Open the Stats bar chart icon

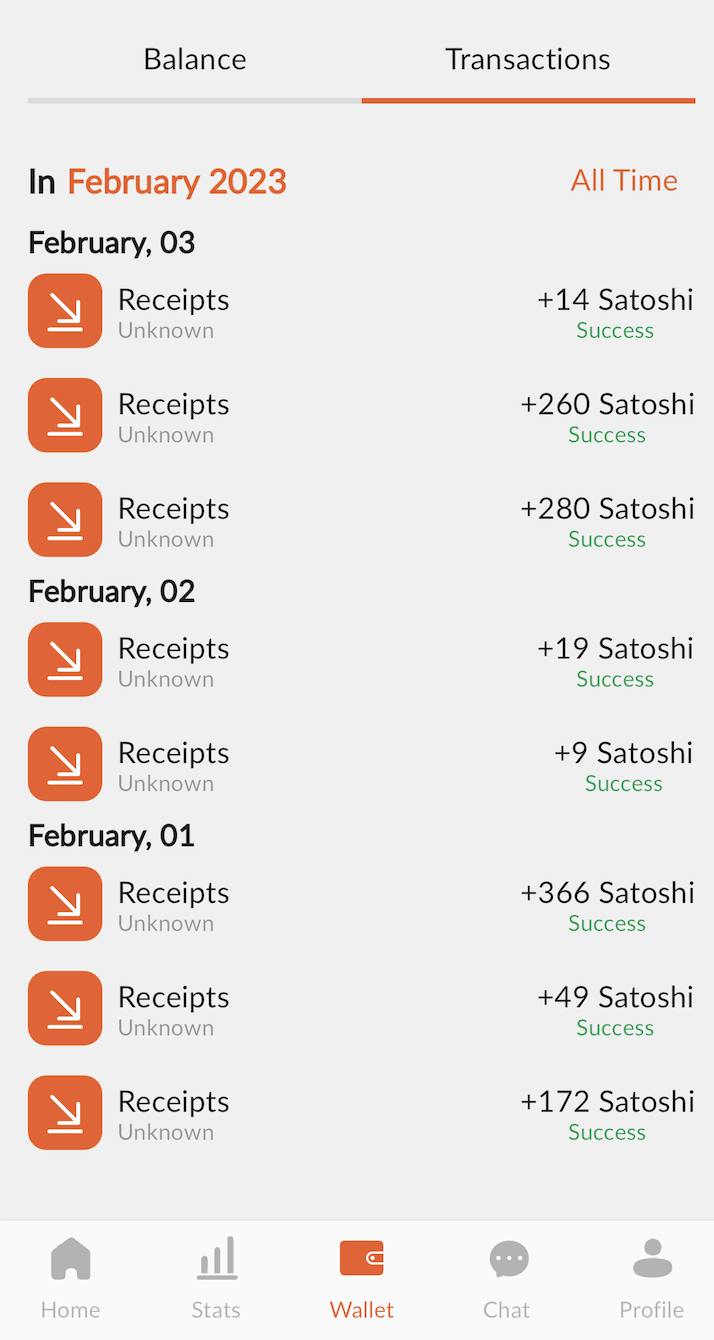tap(216, 1259)
